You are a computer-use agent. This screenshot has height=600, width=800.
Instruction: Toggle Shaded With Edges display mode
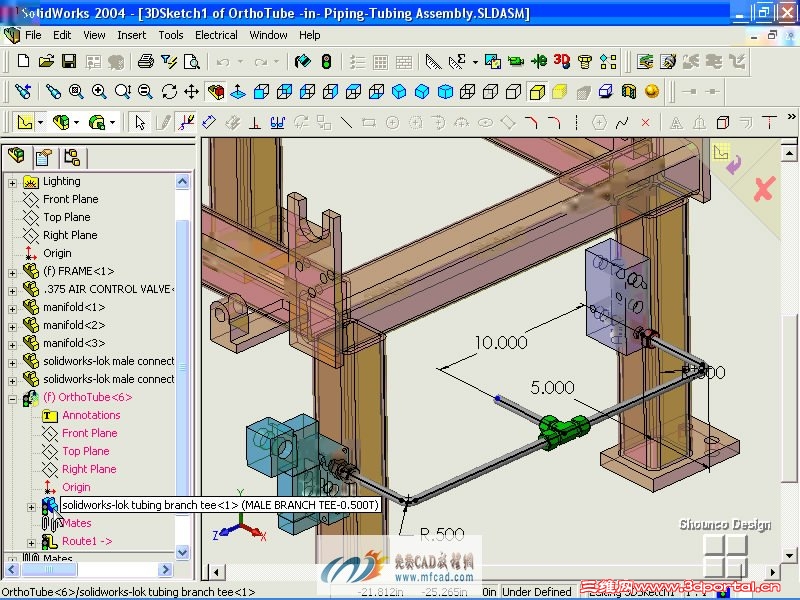[x=537, y=92]
